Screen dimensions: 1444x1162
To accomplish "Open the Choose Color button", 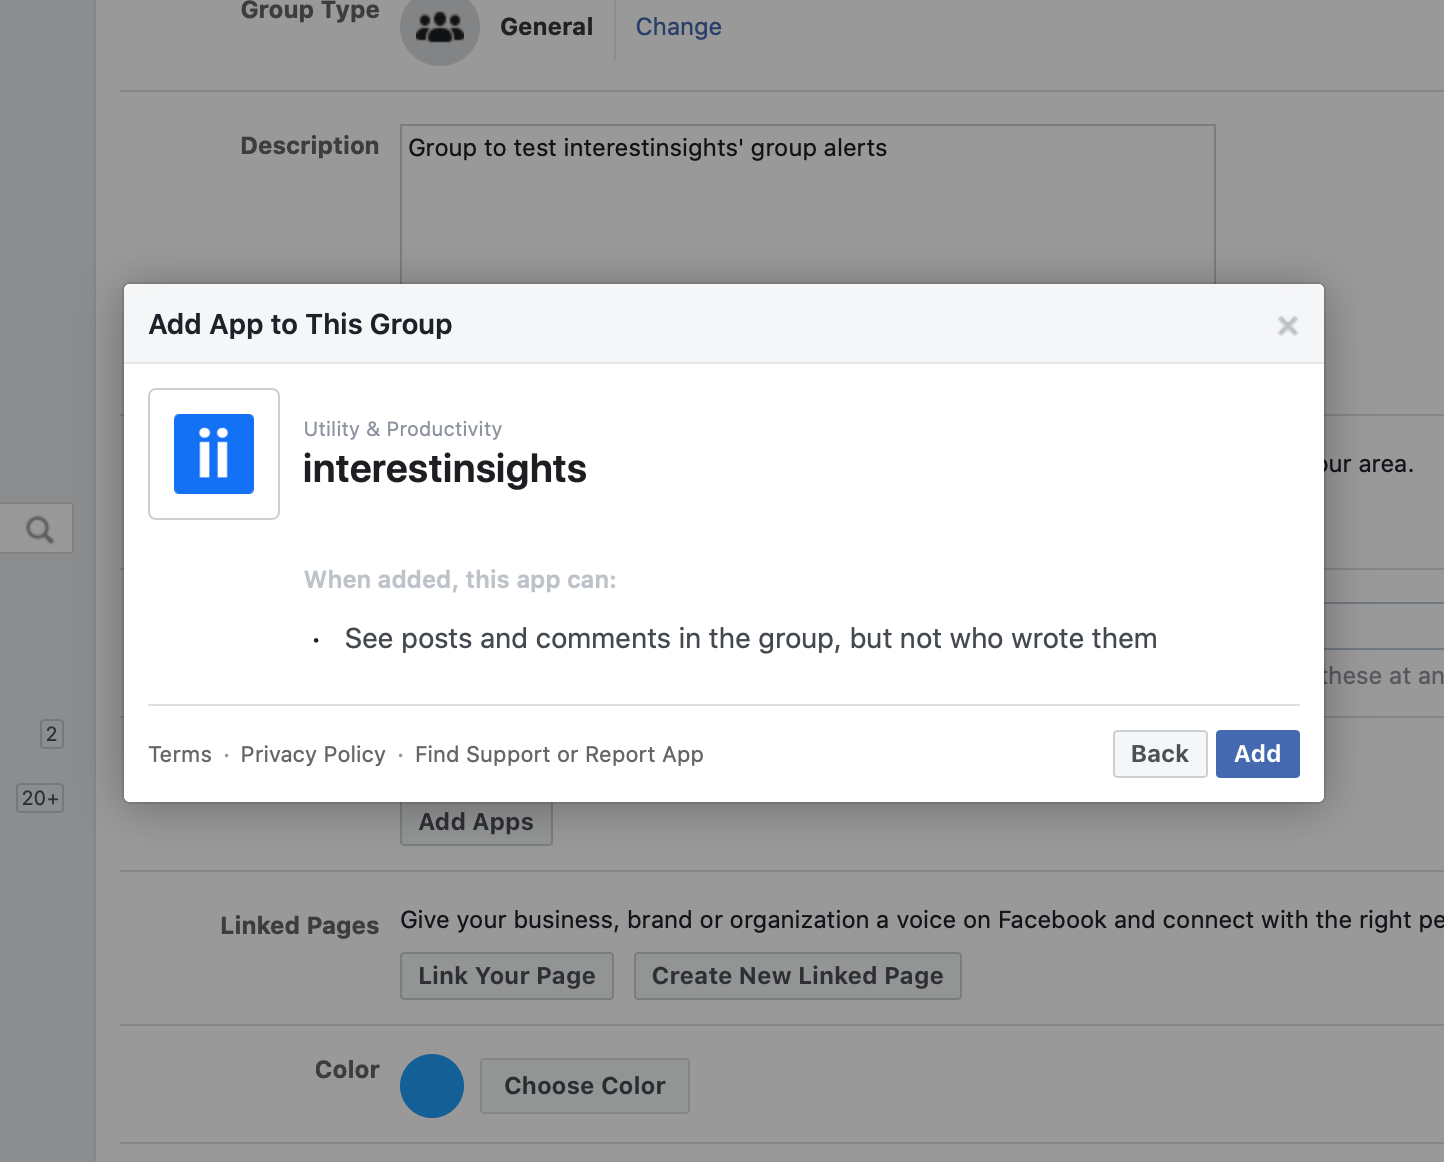I will click(x=585, y=1086).
